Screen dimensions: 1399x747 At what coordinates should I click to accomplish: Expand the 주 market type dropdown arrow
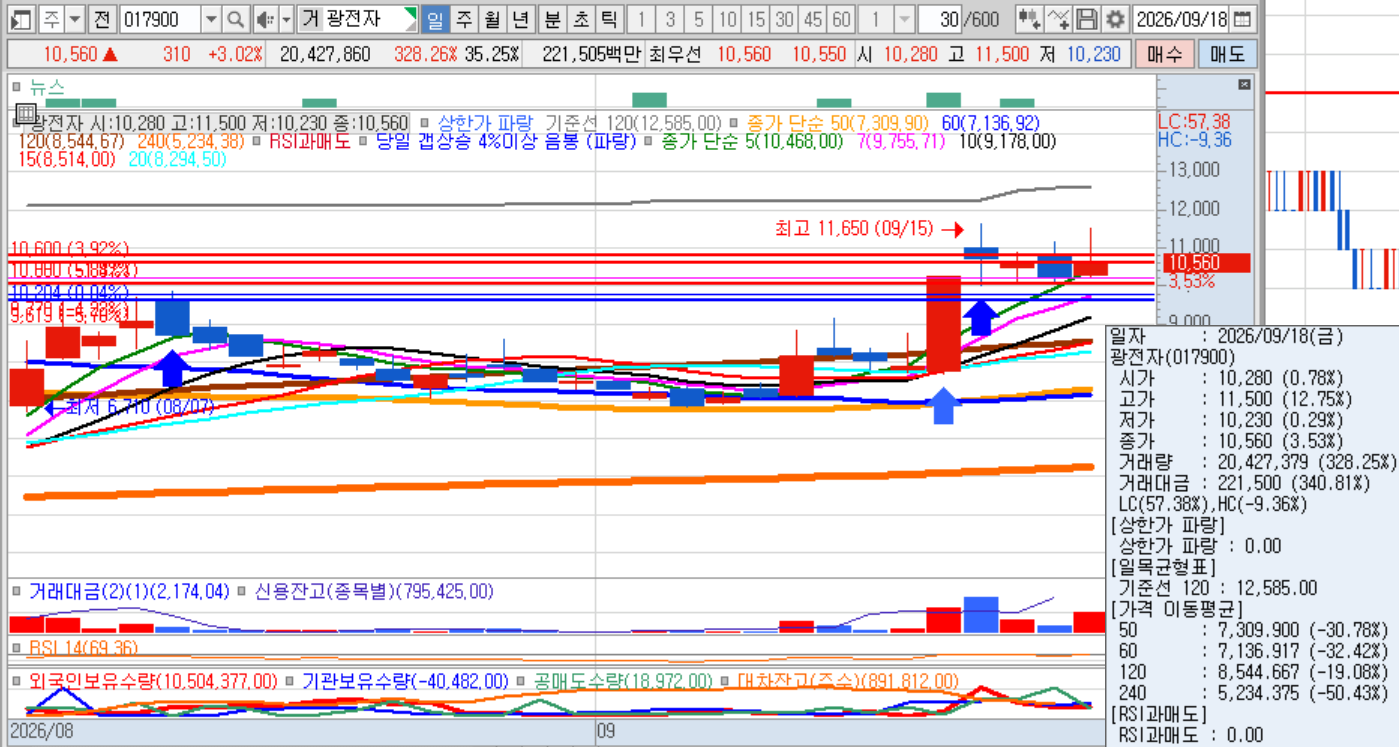click(x=75, y=19)
